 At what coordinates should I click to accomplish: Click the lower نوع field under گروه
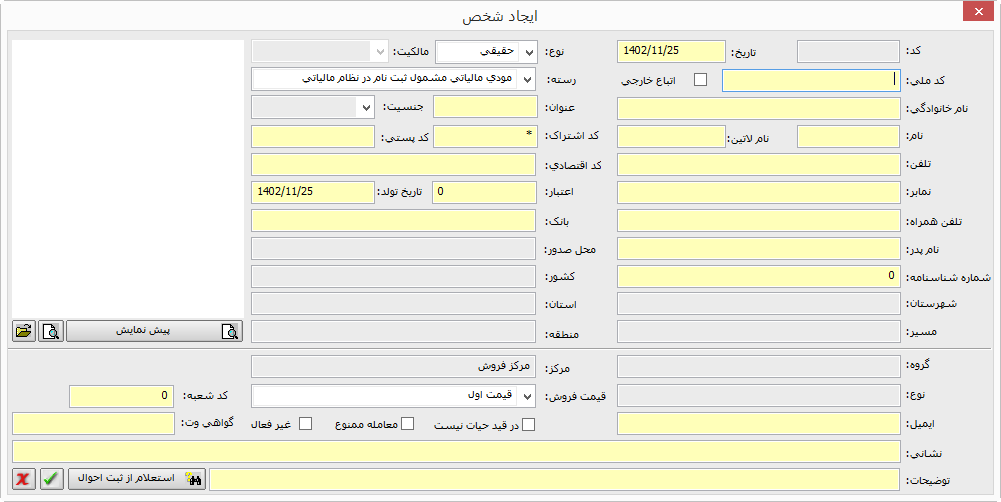click(x=758, y=396)
